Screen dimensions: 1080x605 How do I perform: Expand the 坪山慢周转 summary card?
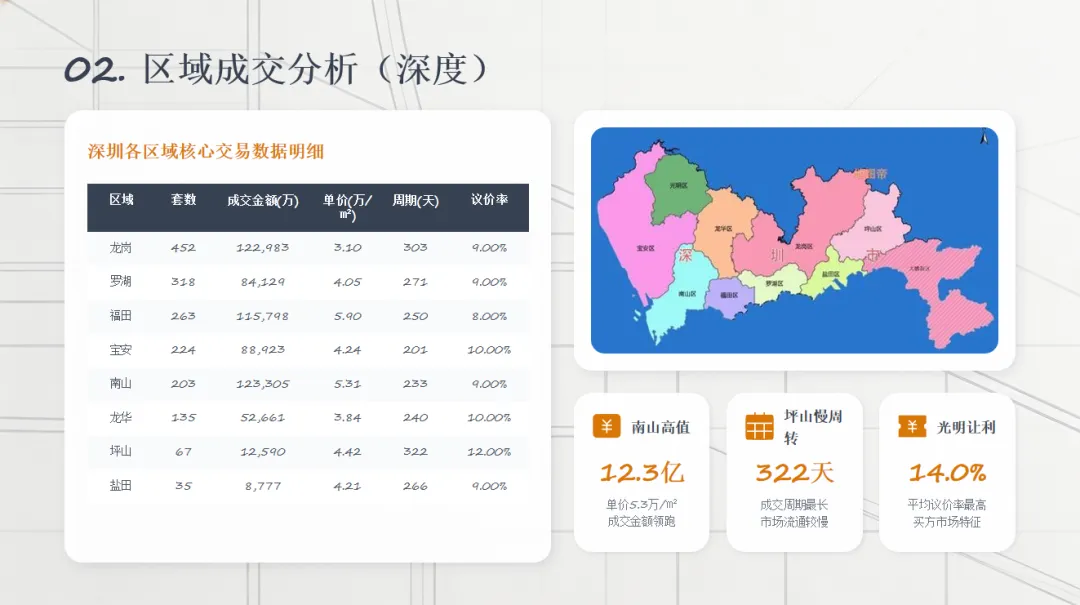795,470
